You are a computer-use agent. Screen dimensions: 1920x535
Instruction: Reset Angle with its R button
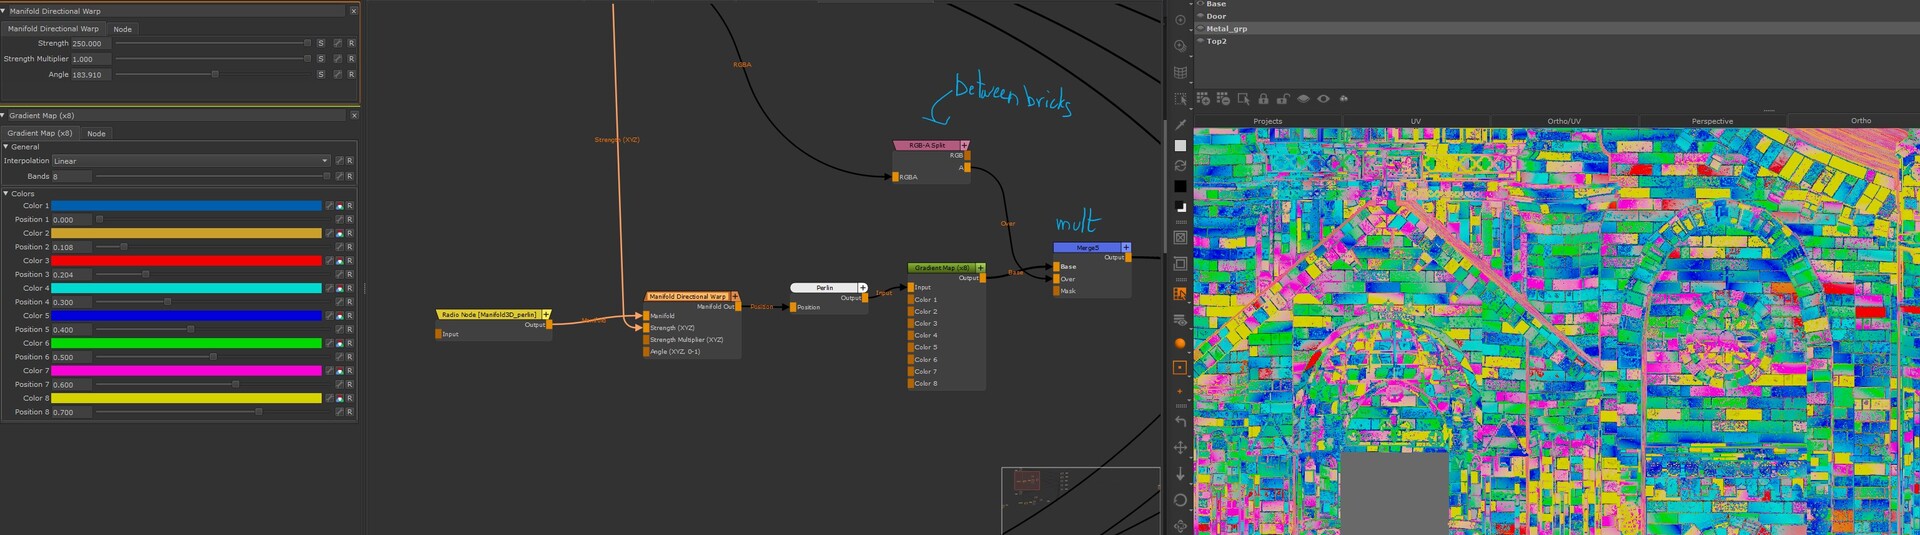pos(351,74)
